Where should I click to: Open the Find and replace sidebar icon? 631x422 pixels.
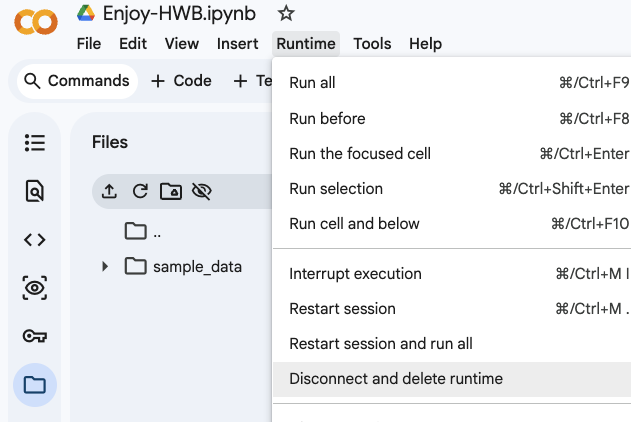point(35,191)
